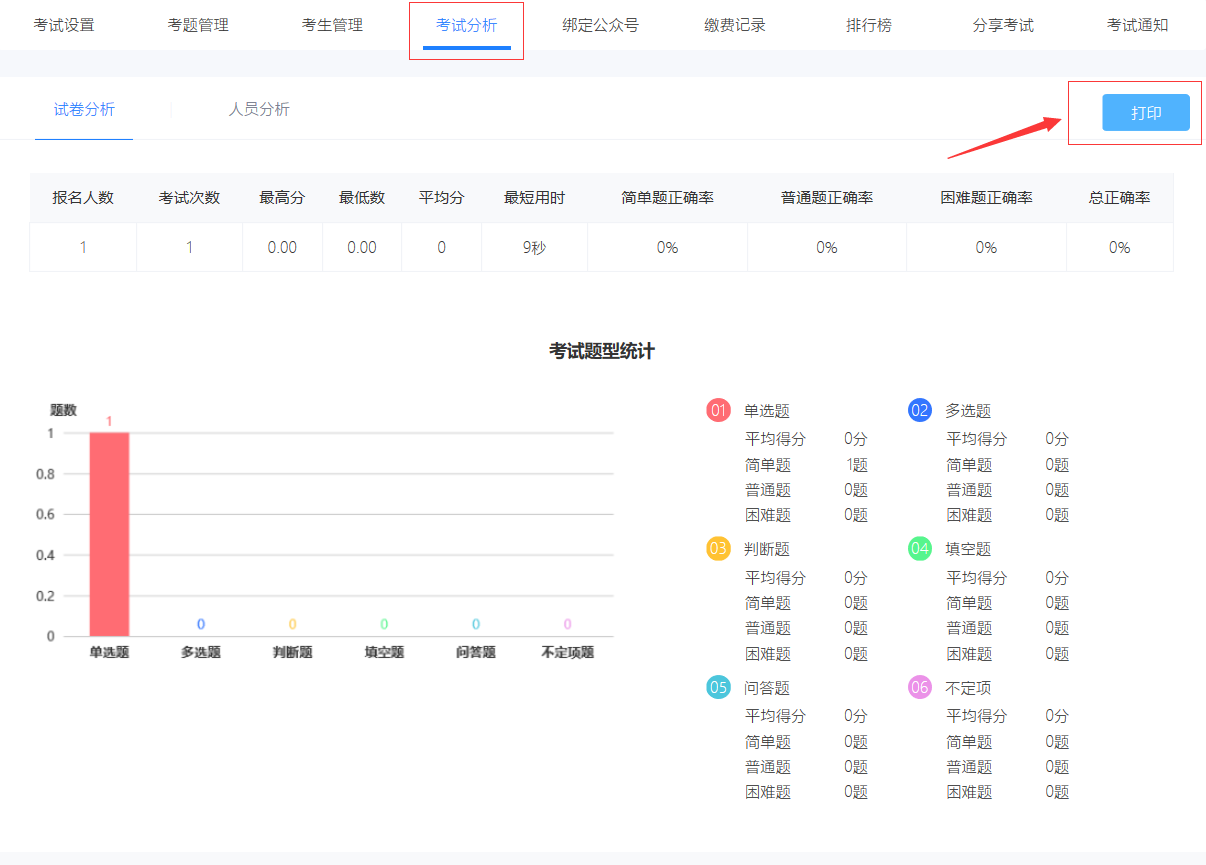Click the yellow 03 true-false badge
Image resolution: width=1206 pixels, height=865 pixels.
(718, 549)
